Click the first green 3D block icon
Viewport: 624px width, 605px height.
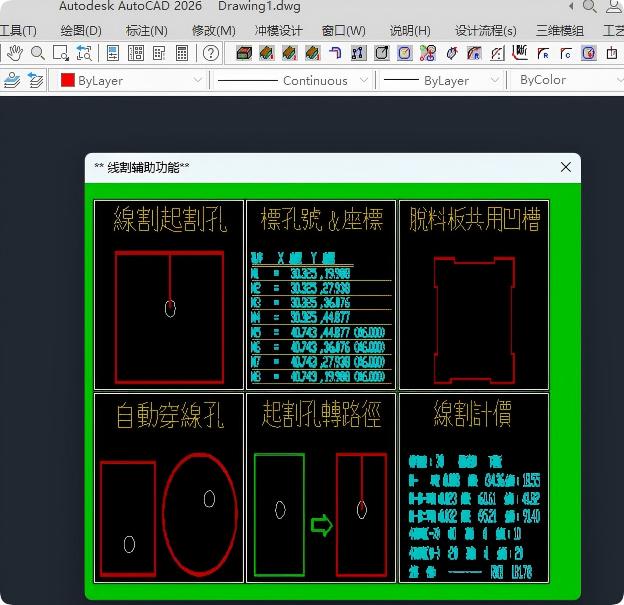pos(244,53)
